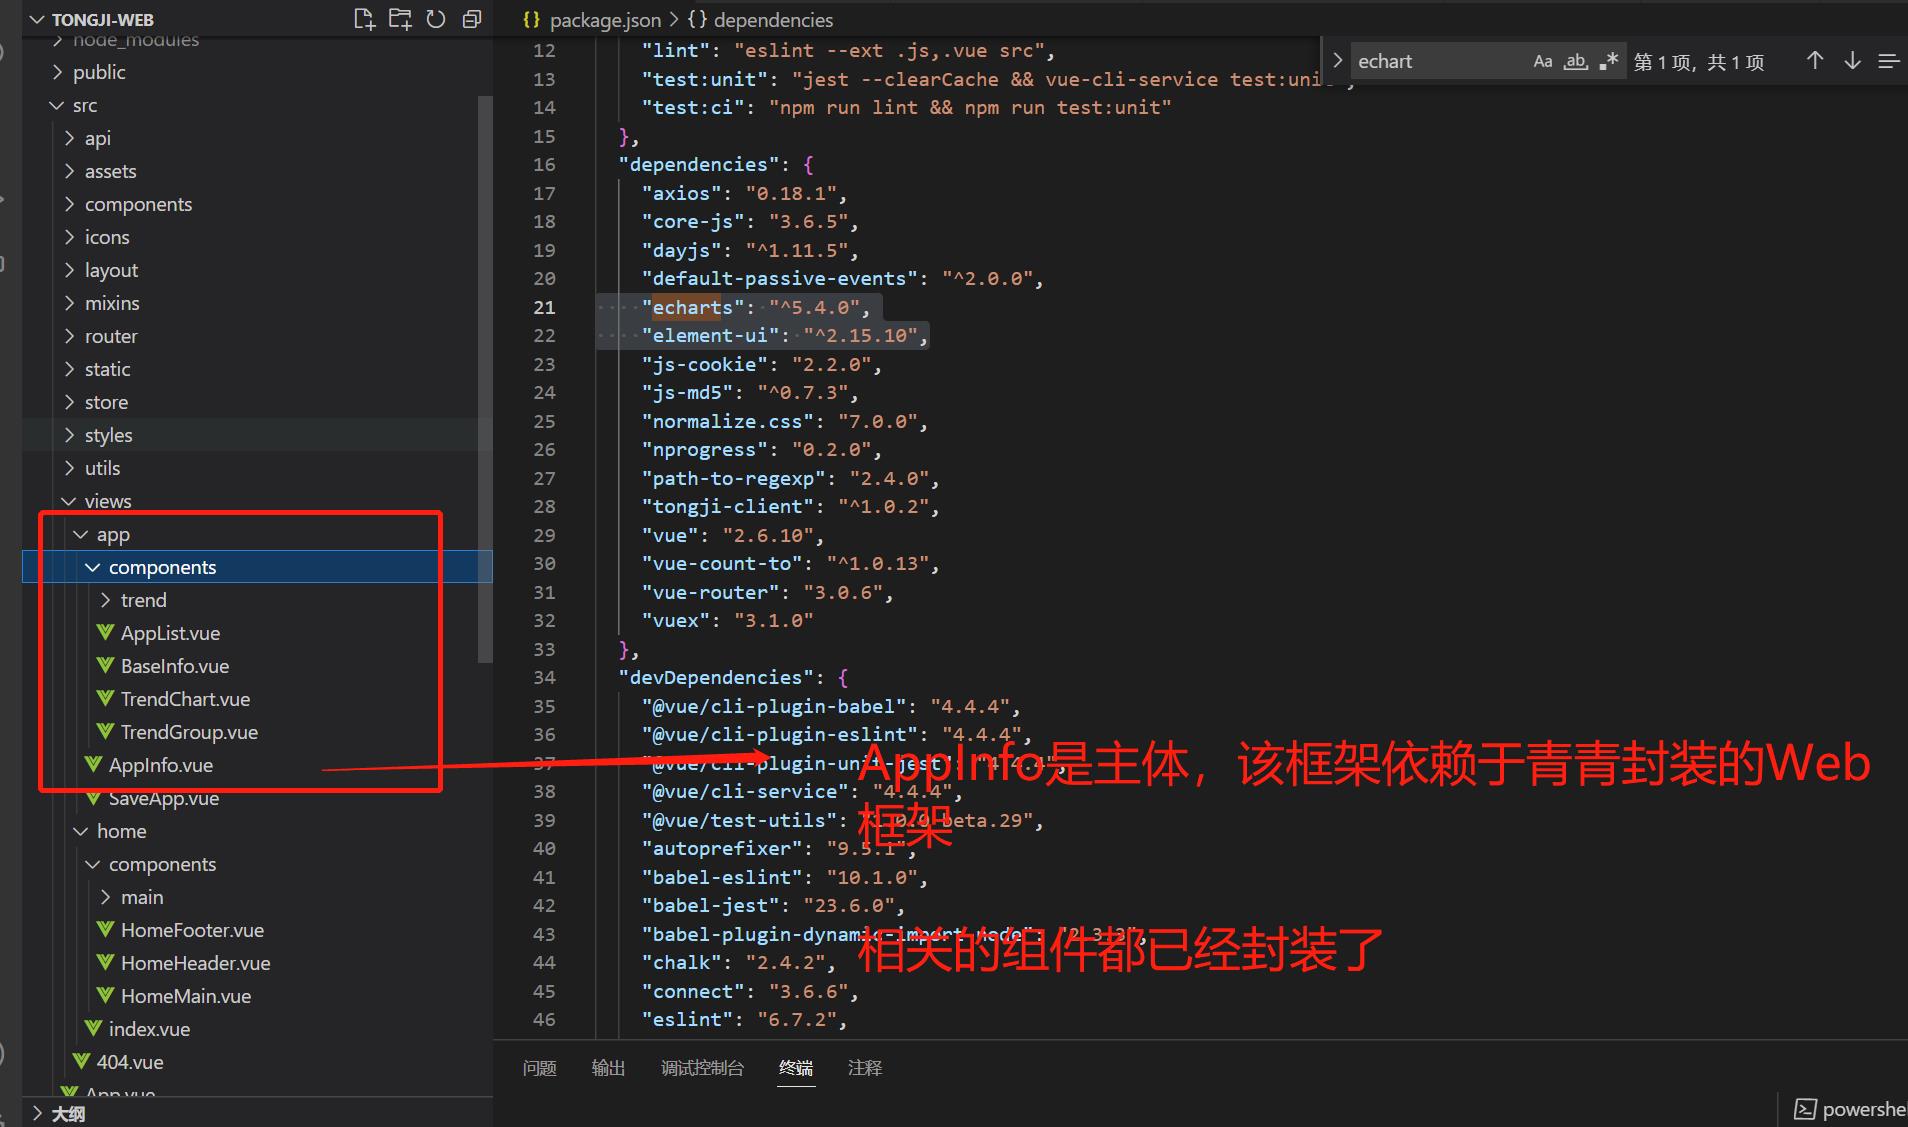
Task: Go to previous match arrow in find widget
Action: pyautogui.click(x=1815, y=61)
